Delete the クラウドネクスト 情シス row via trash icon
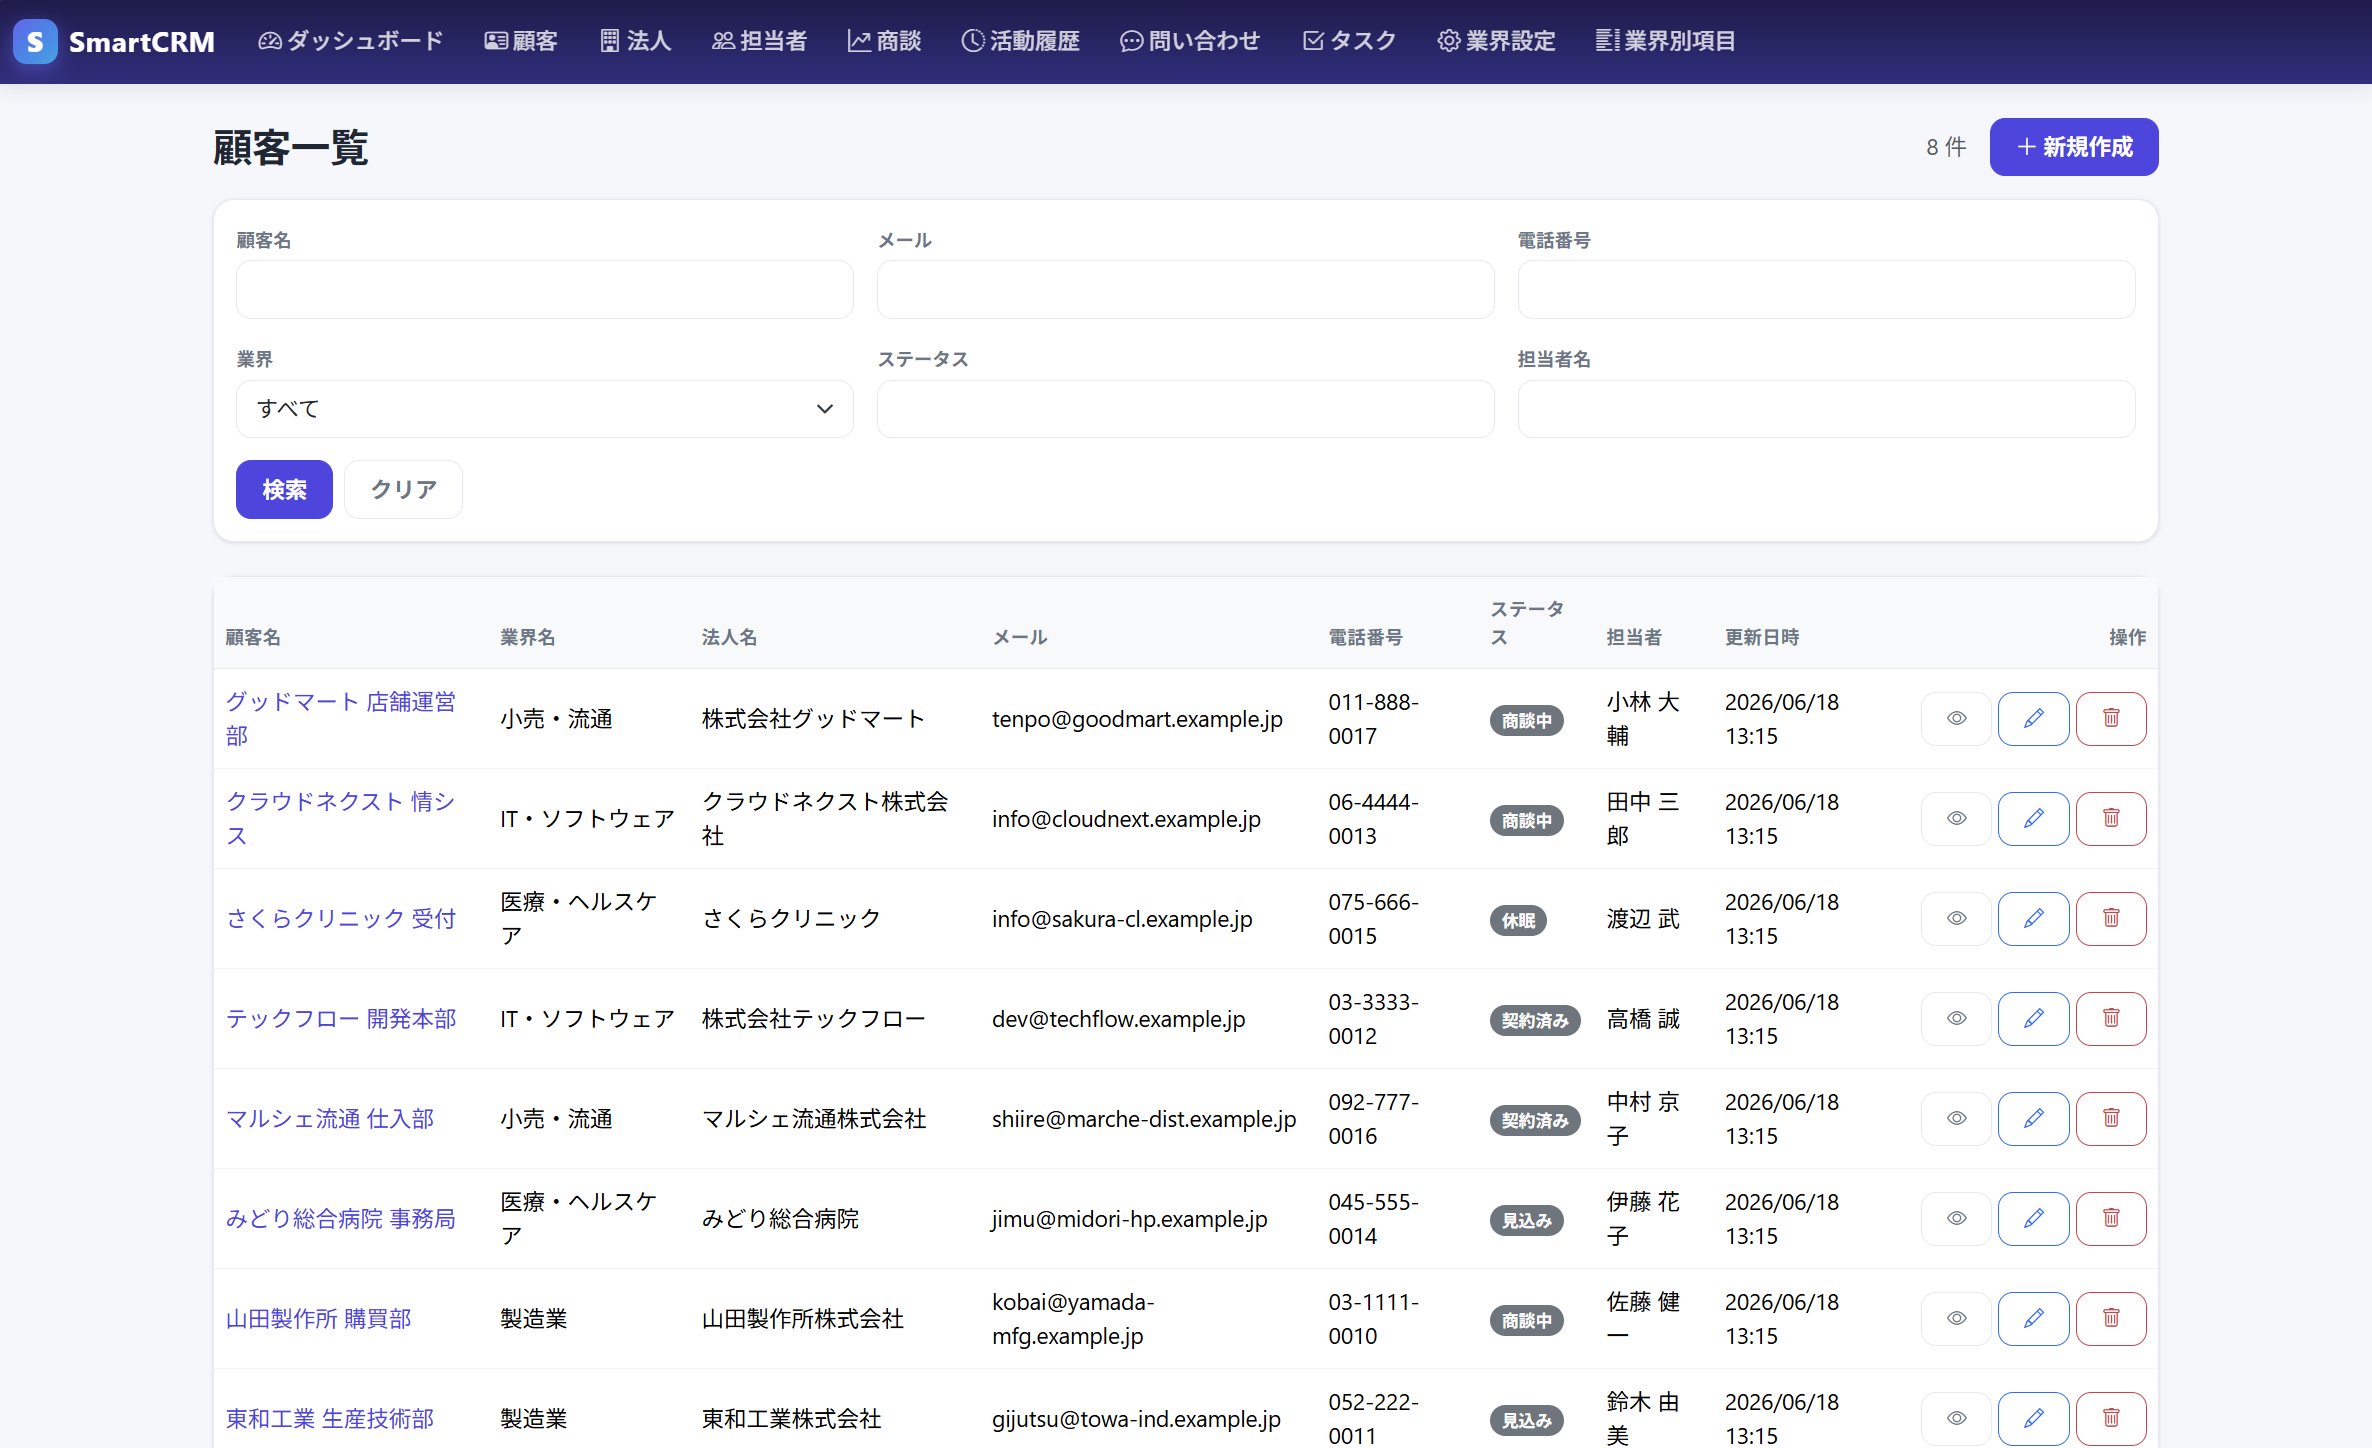The image size is (2372, 1448). [2111, 819]
